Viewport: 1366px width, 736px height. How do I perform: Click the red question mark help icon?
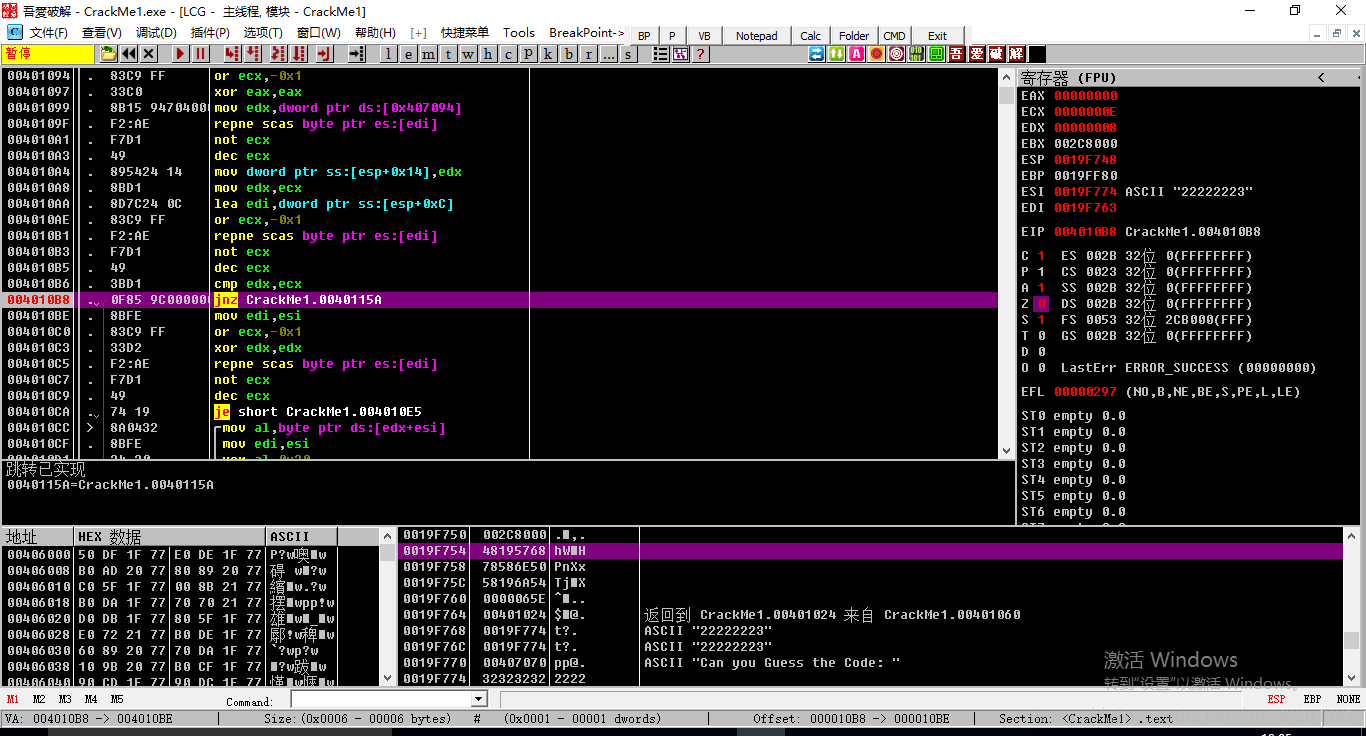[x=701, y=54]
